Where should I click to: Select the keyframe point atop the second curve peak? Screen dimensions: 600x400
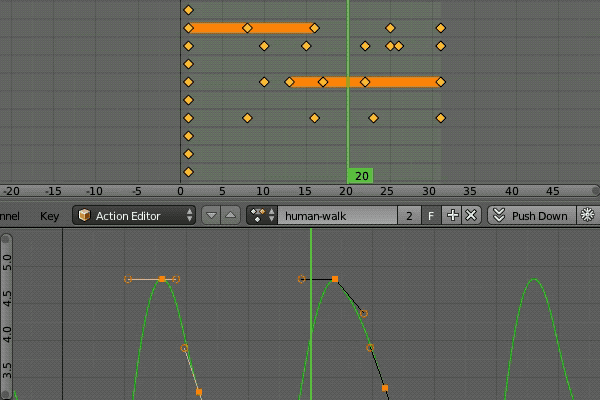point(335,279)
